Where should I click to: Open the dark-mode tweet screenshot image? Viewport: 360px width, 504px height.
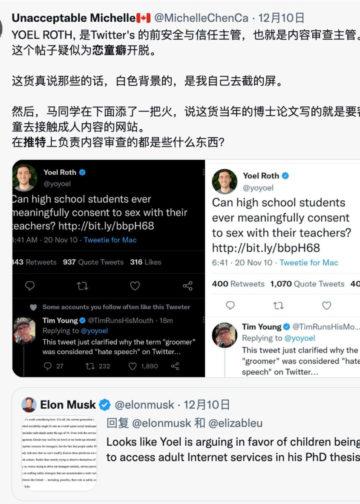[109, 268]
